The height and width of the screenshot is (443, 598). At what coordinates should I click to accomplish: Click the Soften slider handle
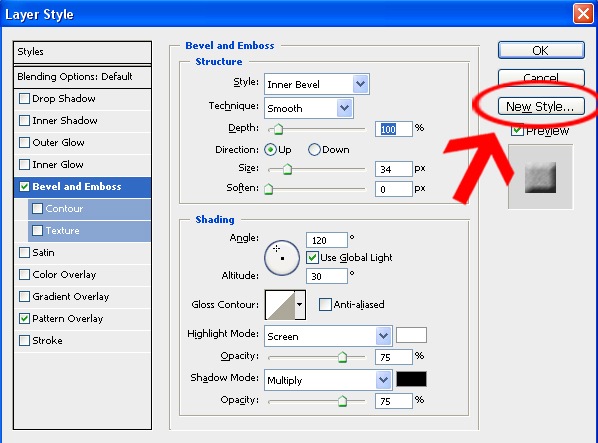tap(268, 189)
